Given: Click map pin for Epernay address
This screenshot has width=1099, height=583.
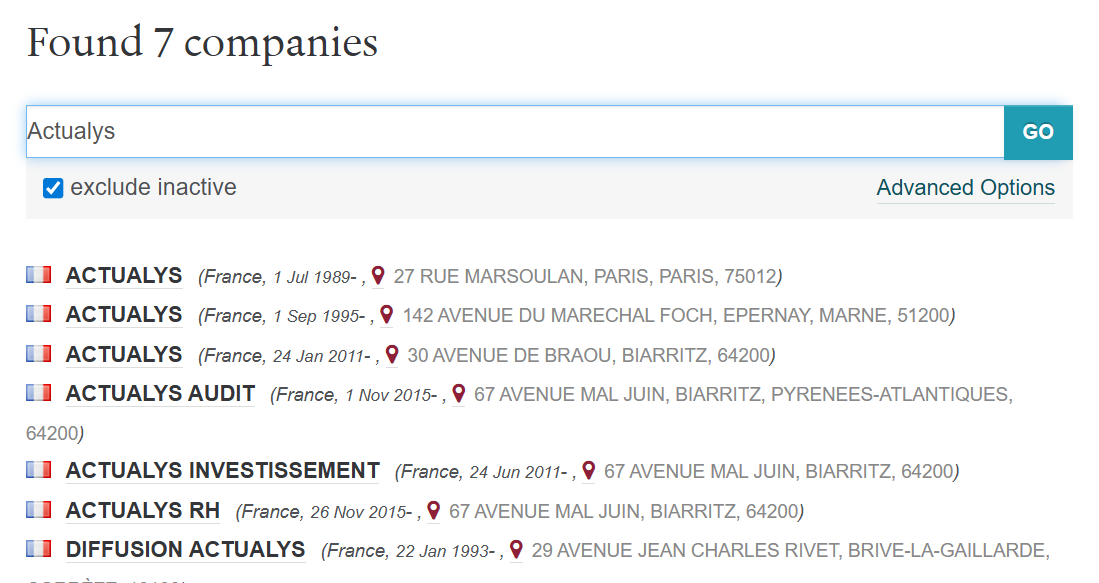Looking at the screenshot, I should pyautogui.click(x=387, y=315).
